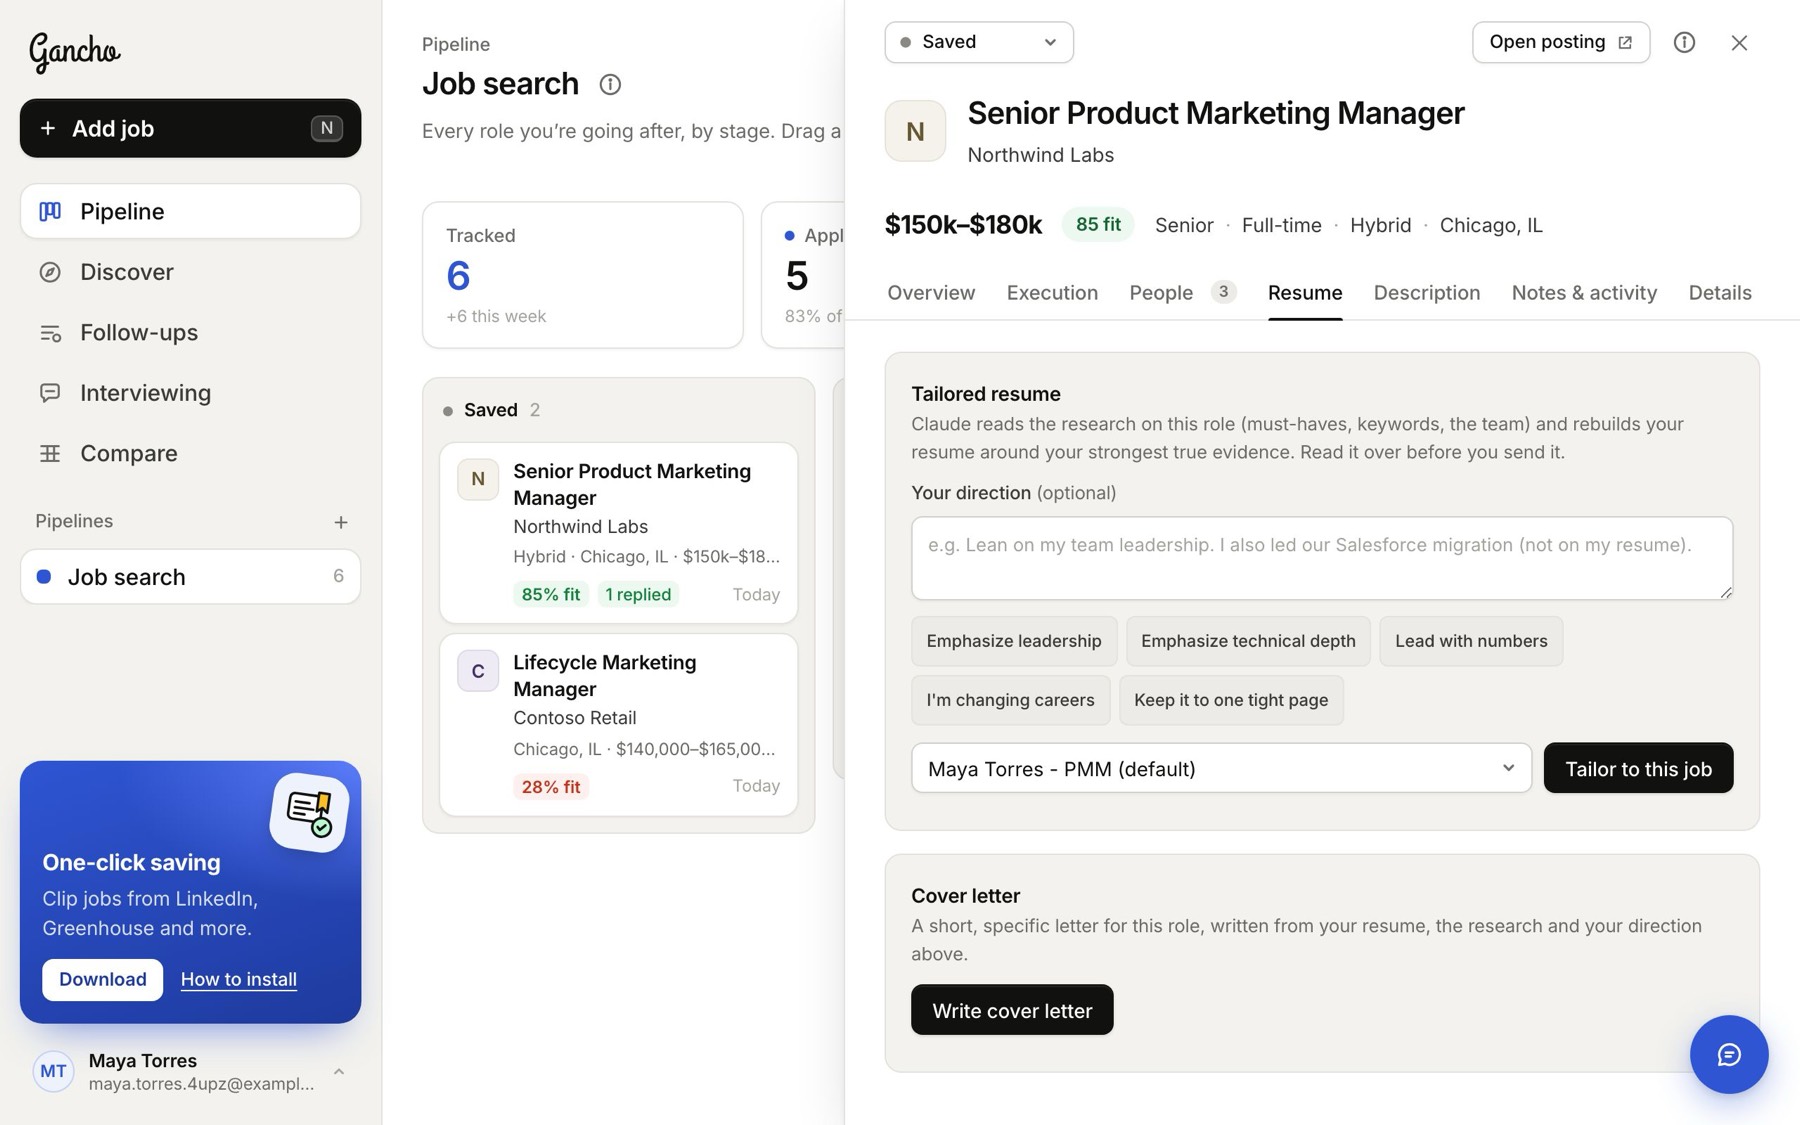Close the job detail panel
The height and width of the screenshot is (1125, 1800).
(1739, 42)
